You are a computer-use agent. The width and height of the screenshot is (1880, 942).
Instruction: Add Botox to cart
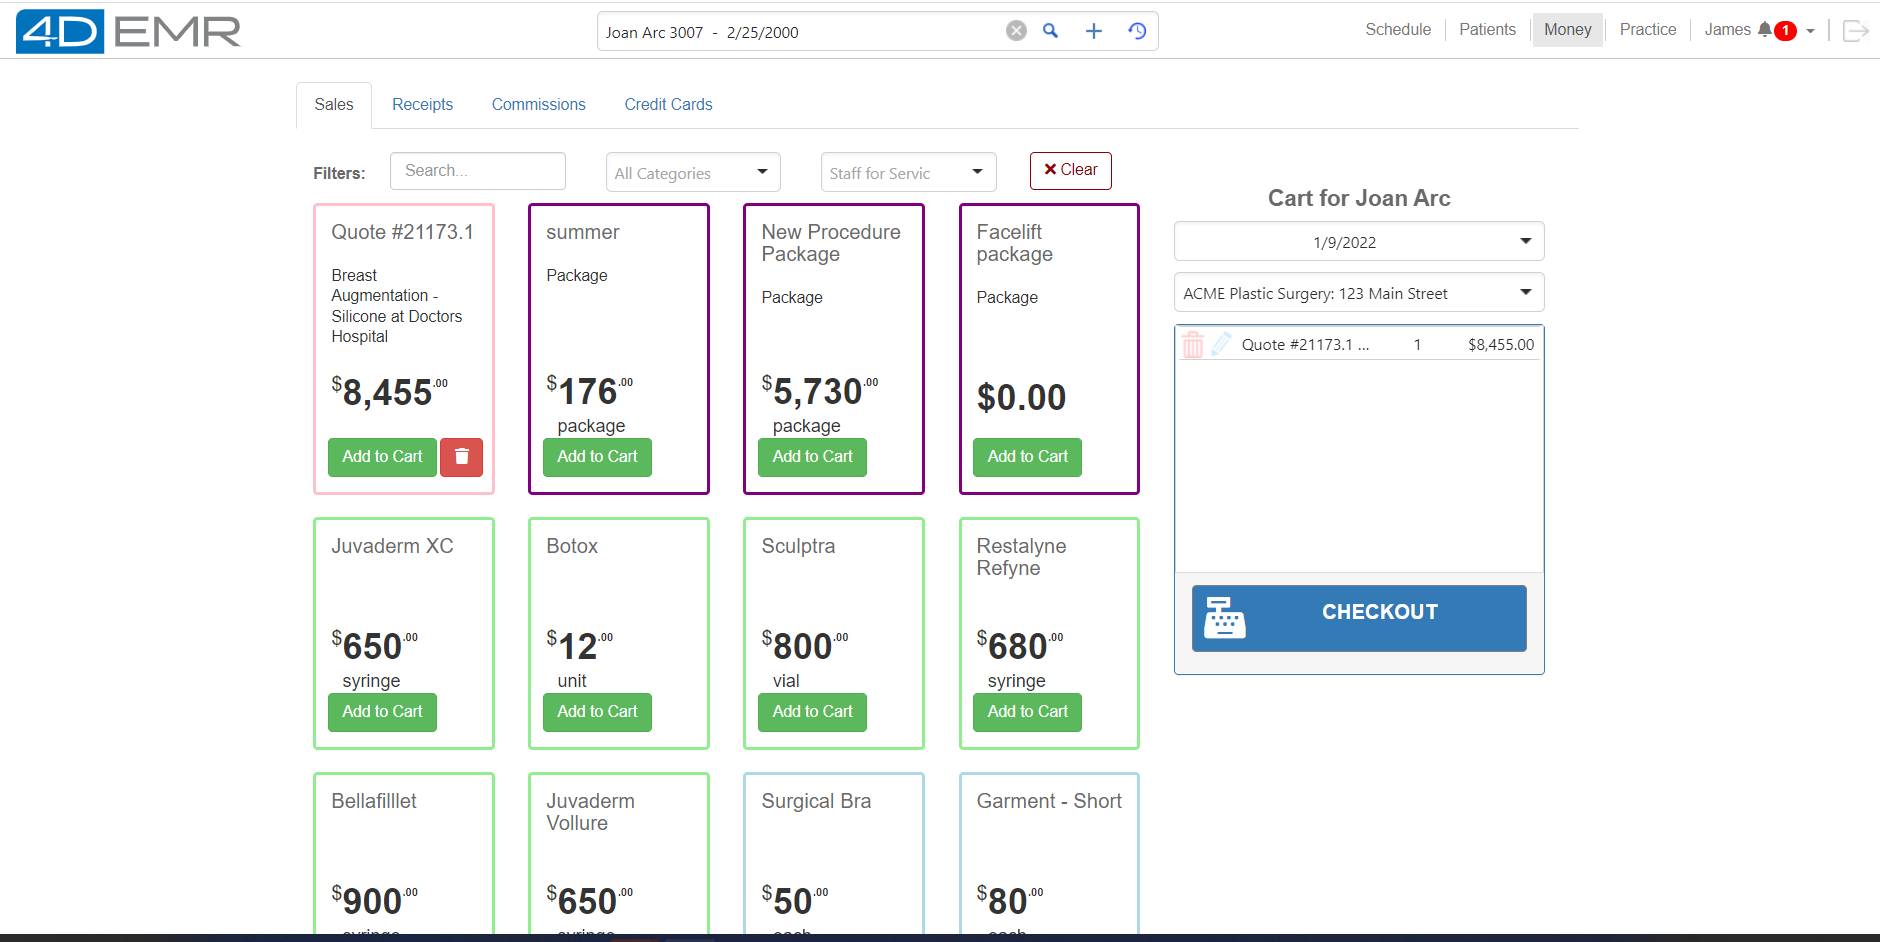tap(597, 712)
